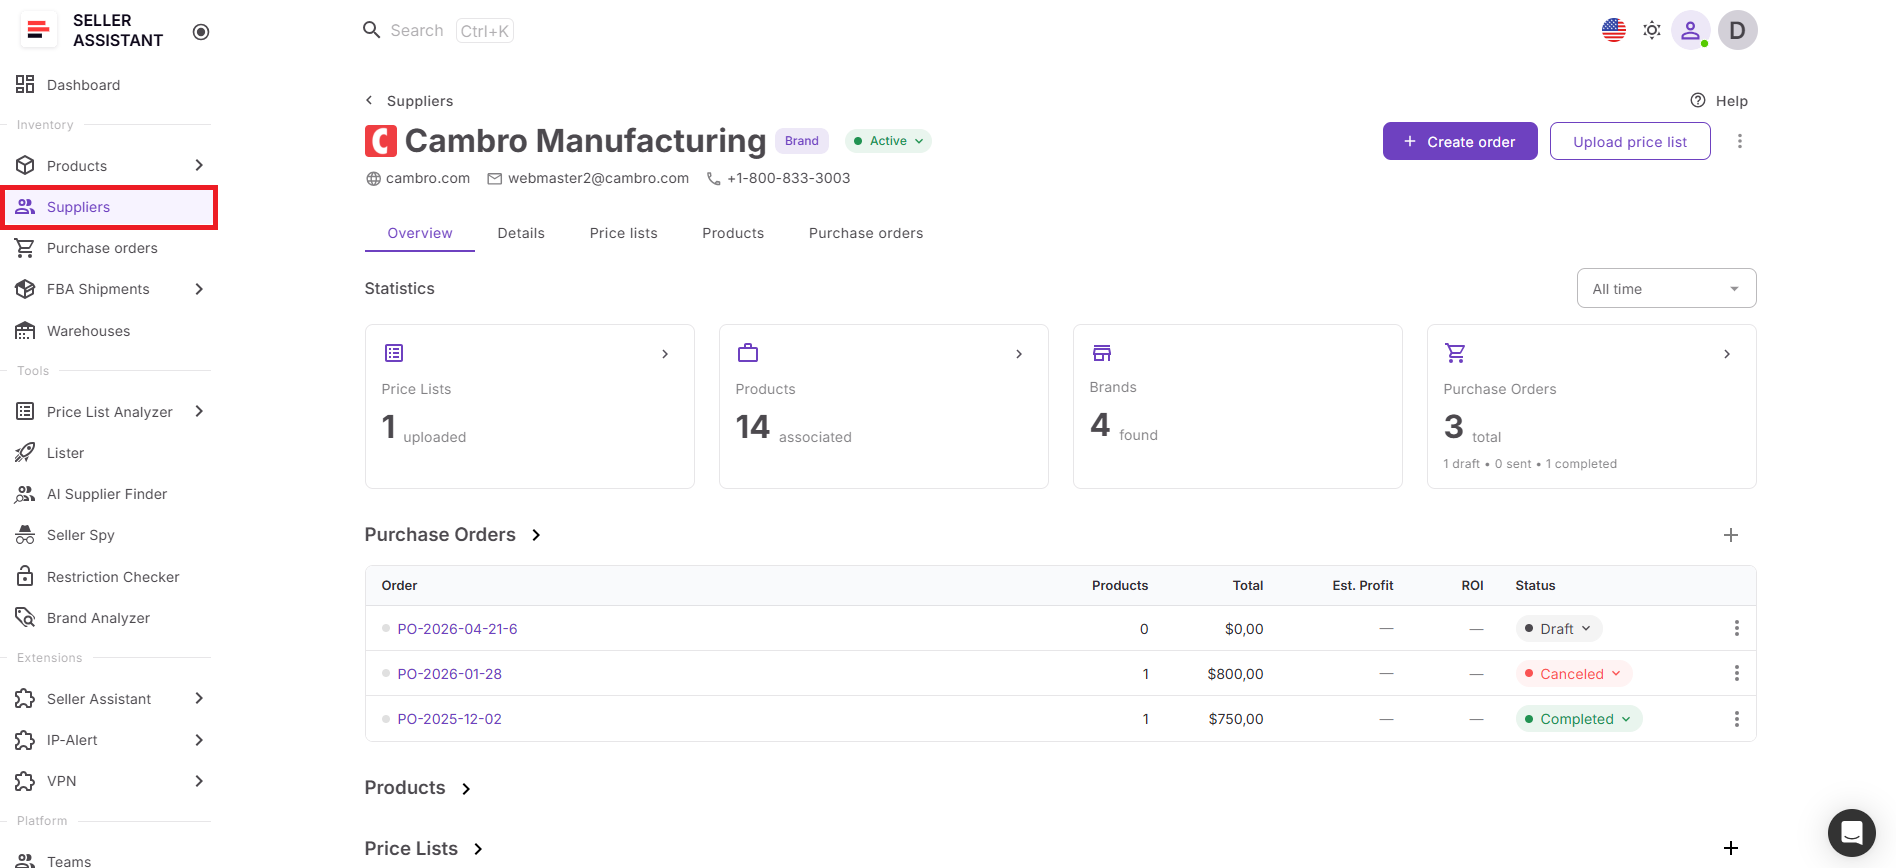
Task: Open Dashboard from the sidebar
Action: 83,85
